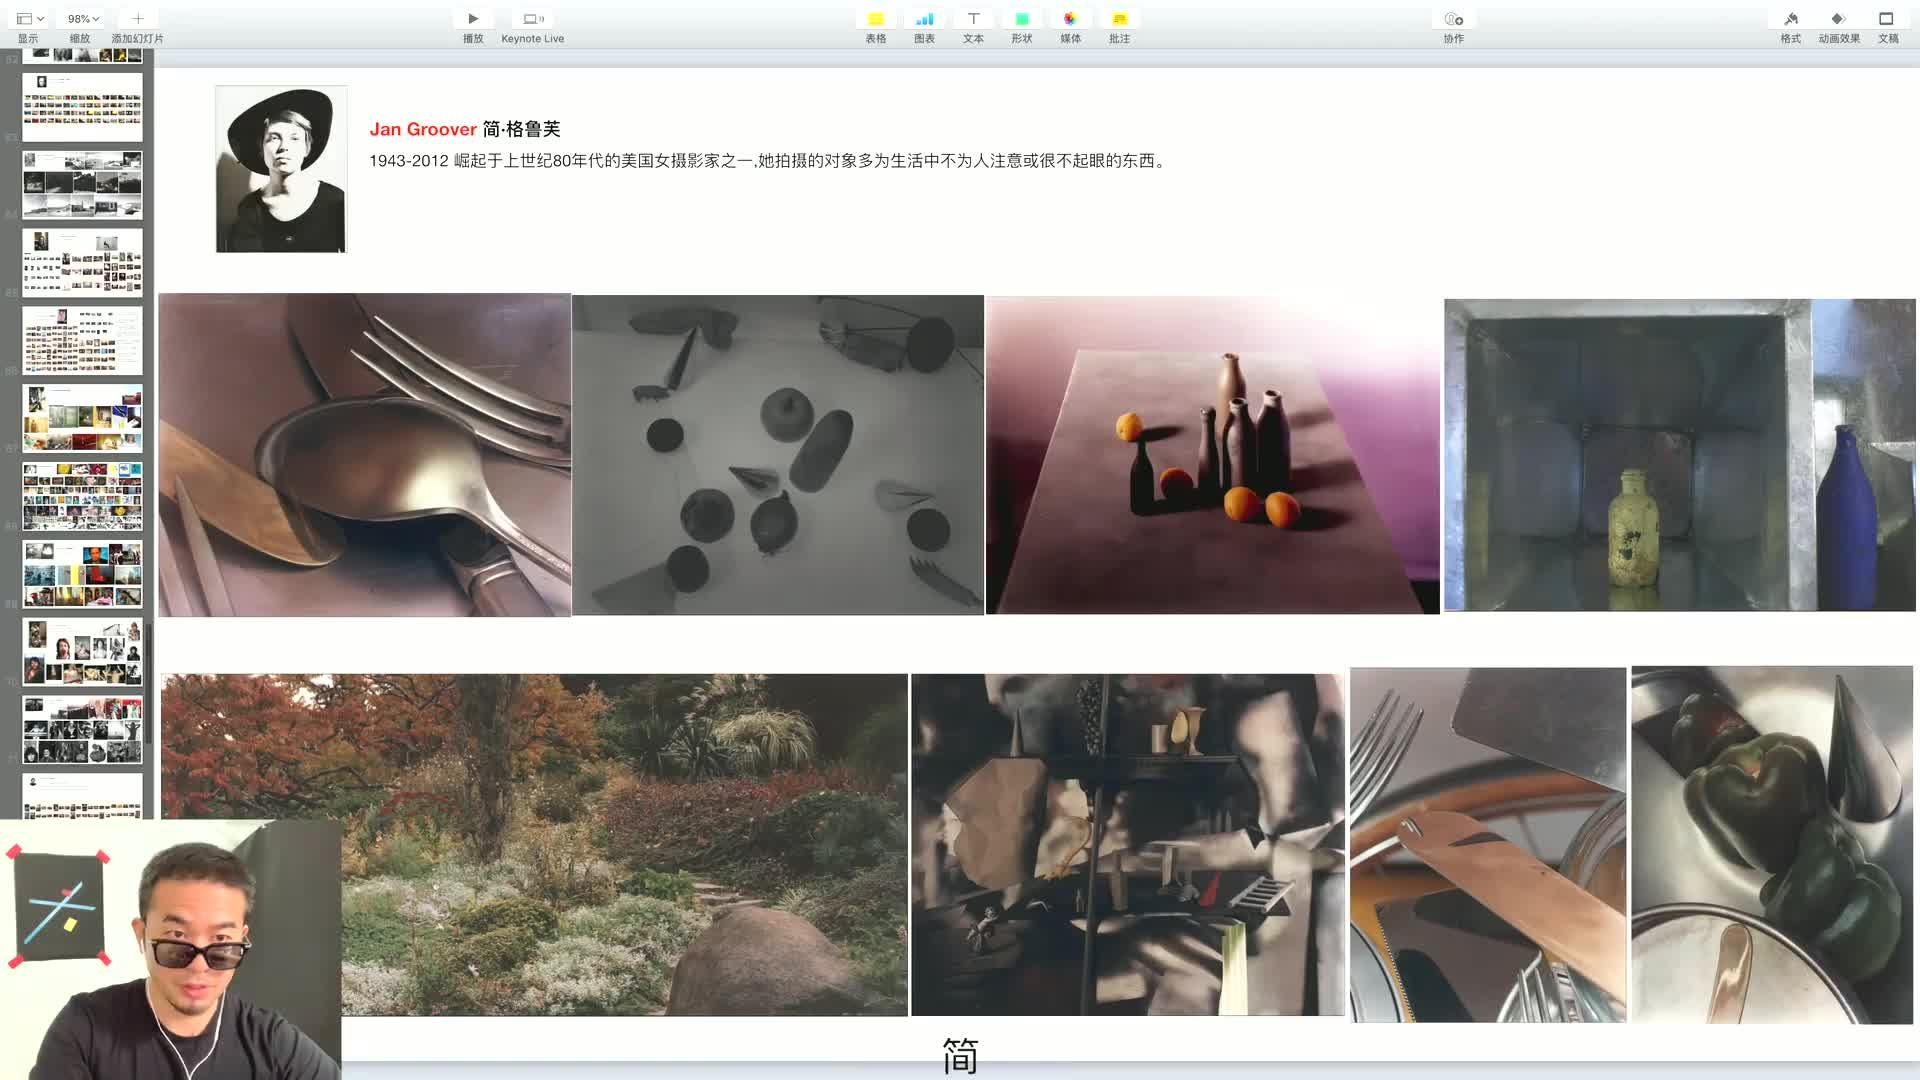Click the slide navigator scrollbar
Viewport: 1920px width, 1080px height.
tap(149, 683)
